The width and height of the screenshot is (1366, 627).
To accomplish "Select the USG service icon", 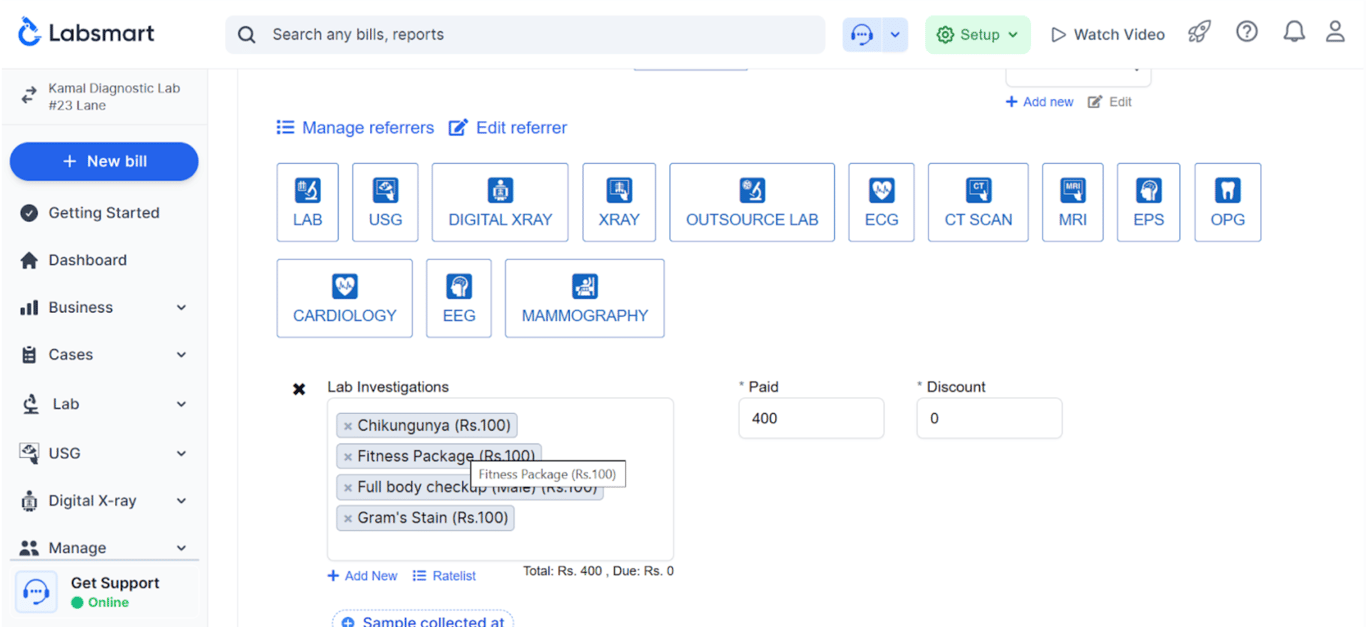I will (385, 202).
